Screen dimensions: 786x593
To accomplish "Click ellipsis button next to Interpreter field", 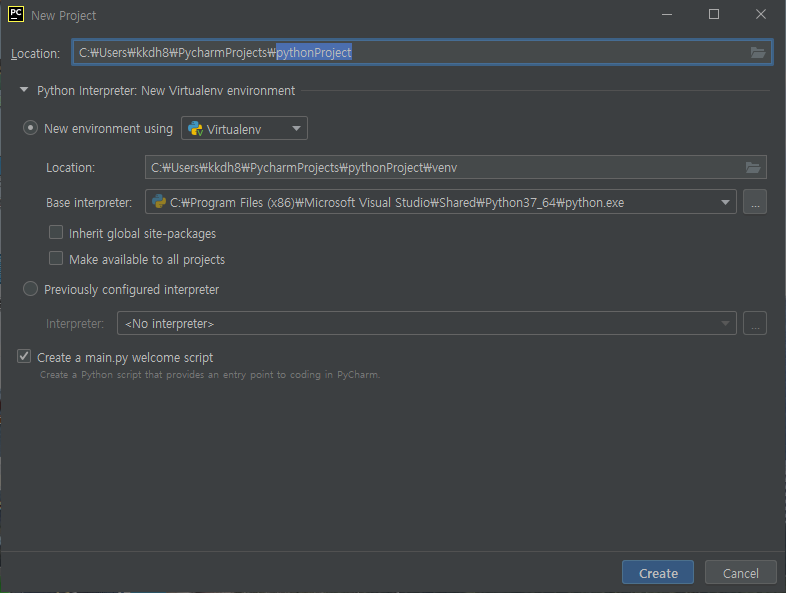I will pyautogui.click(x=754, y=323).
